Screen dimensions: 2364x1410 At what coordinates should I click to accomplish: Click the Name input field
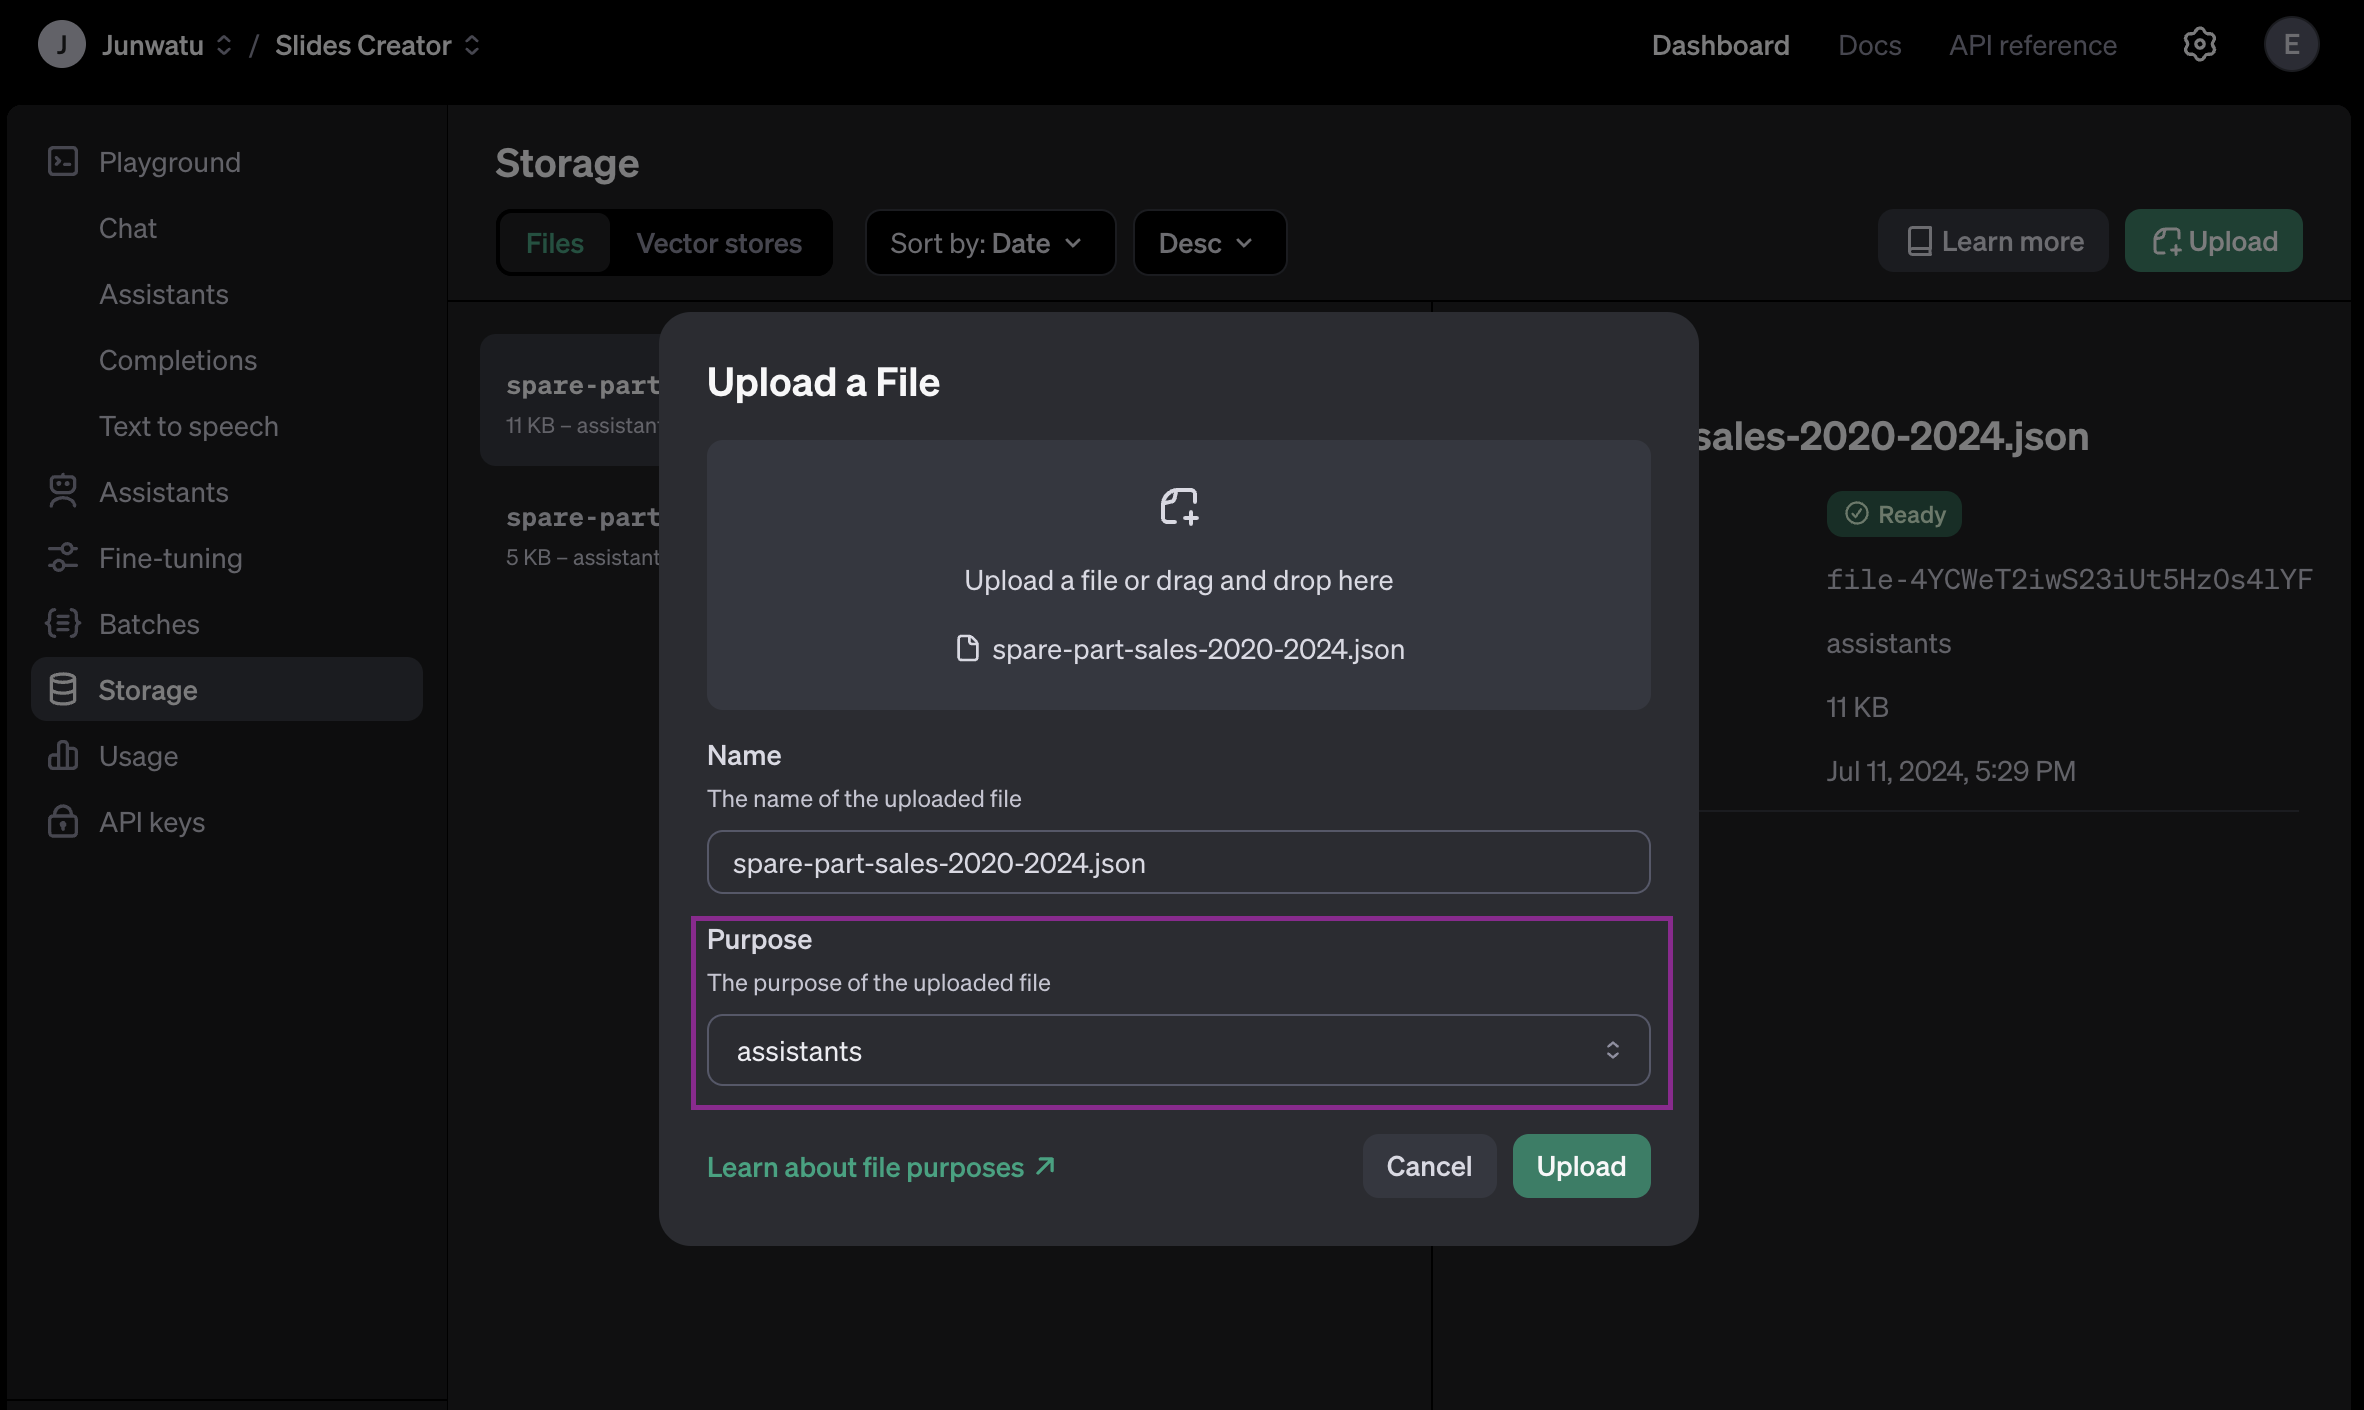tap(1178, 862)
